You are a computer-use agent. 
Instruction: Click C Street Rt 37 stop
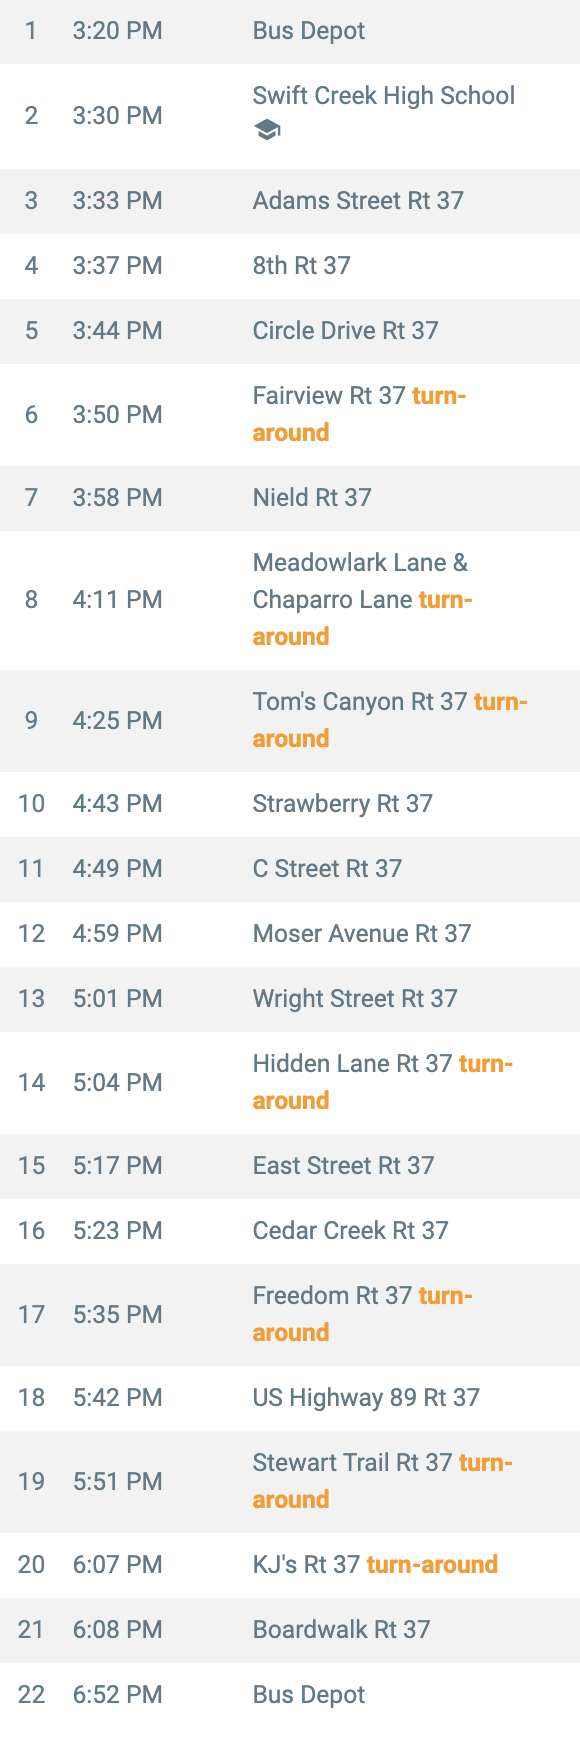coord(290,869)
